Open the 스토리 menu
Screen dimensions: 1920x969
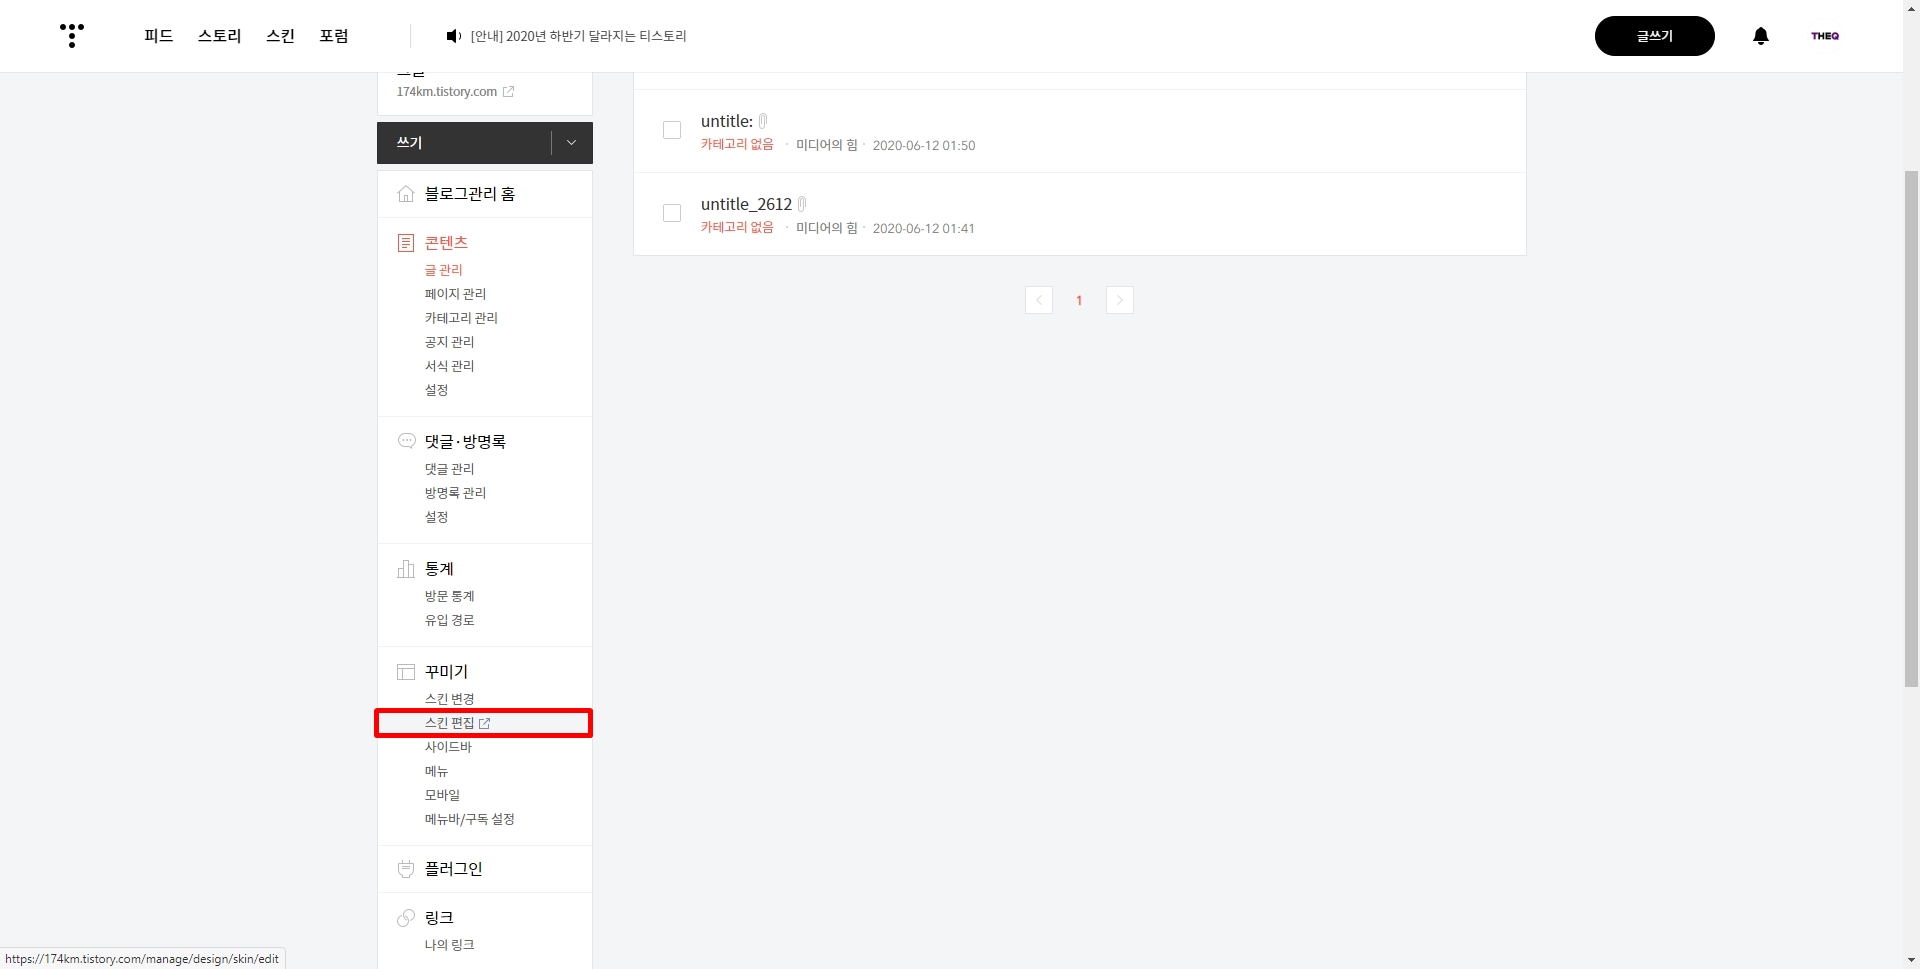[x=220, y=36]
